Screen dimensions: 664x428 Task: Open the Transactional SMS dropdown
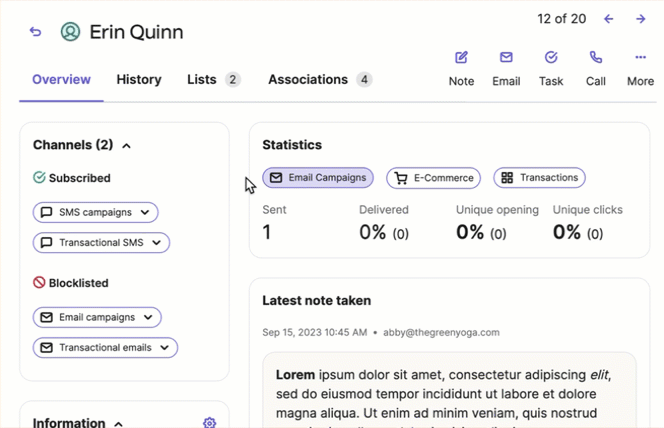click(101, 243)
